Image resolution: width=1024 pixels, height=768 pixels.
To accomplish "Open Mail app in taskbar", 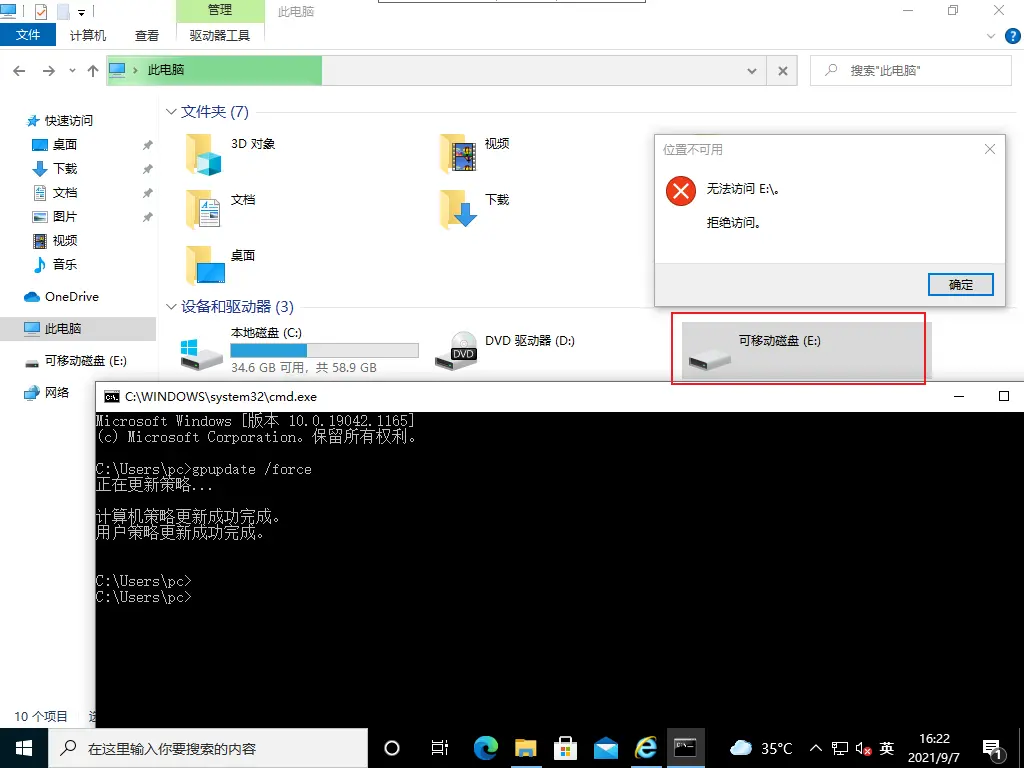I will point(606,748).
